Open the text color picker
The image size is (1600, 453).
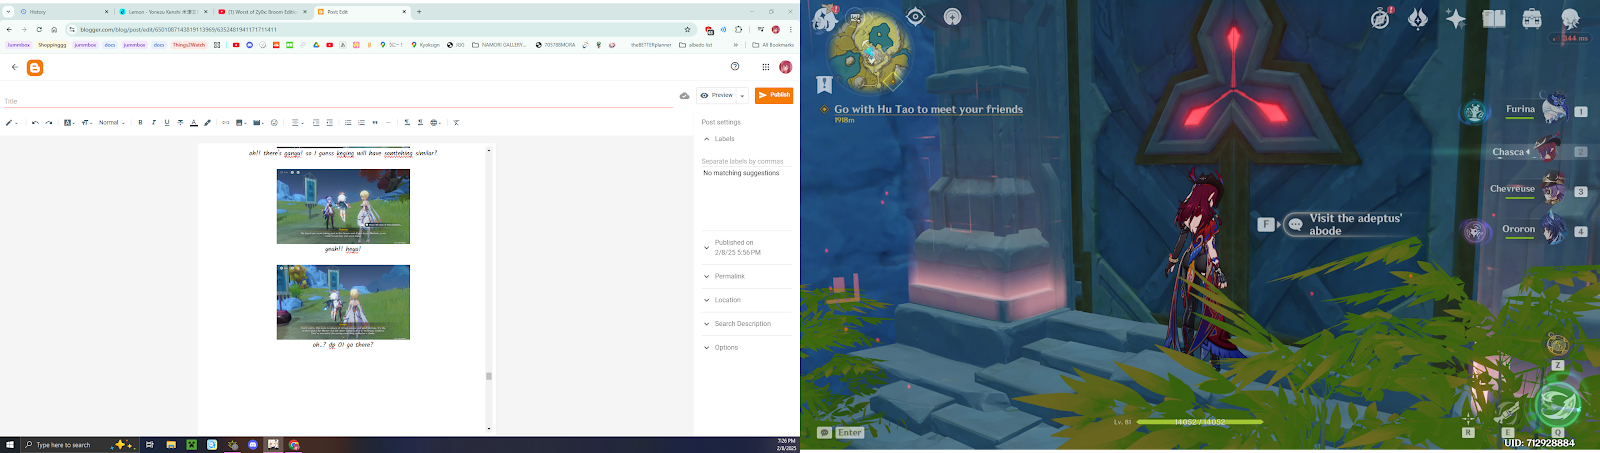point(194,123)
